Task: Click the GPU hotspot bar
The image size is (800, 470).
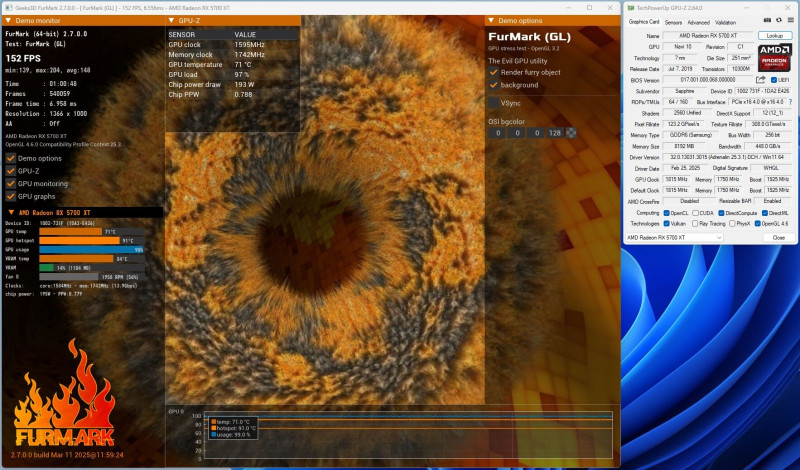Action: coord(80,240)
